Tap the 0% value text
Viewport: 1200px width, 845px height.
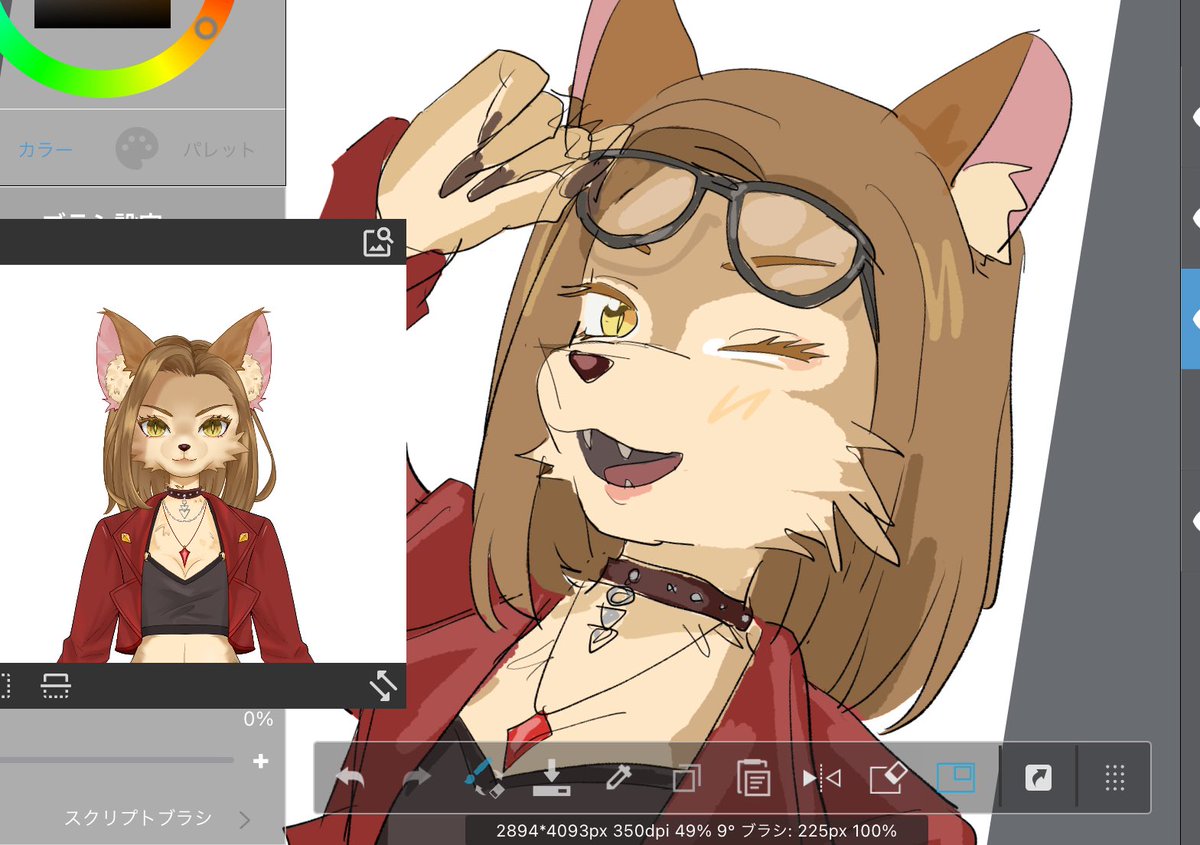(258, 719)
